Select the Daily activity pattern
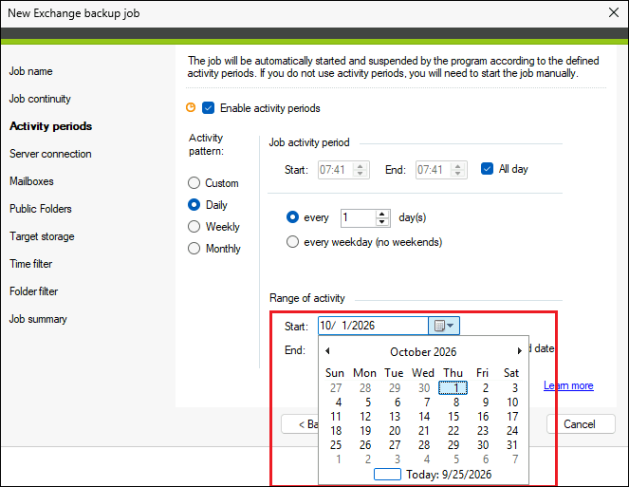 pyautogui.click(x=194, y=205)
